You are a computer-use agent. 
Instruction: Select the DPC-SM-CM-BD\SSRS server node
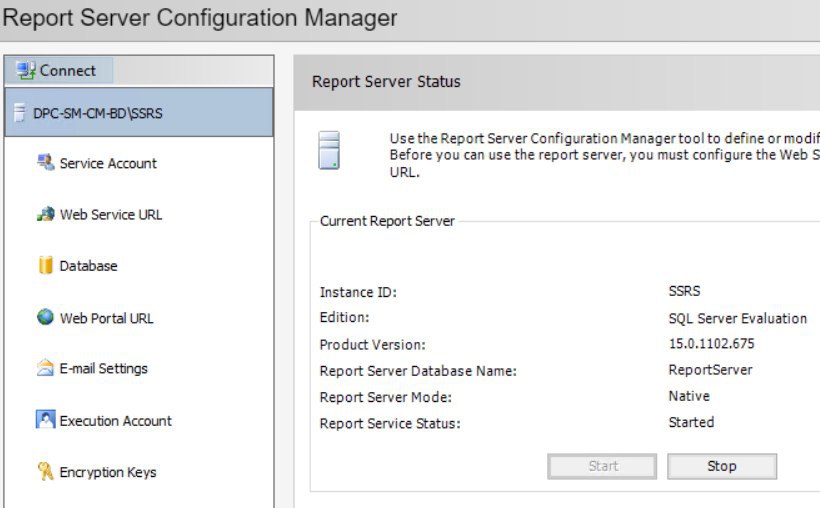[139, 112]
